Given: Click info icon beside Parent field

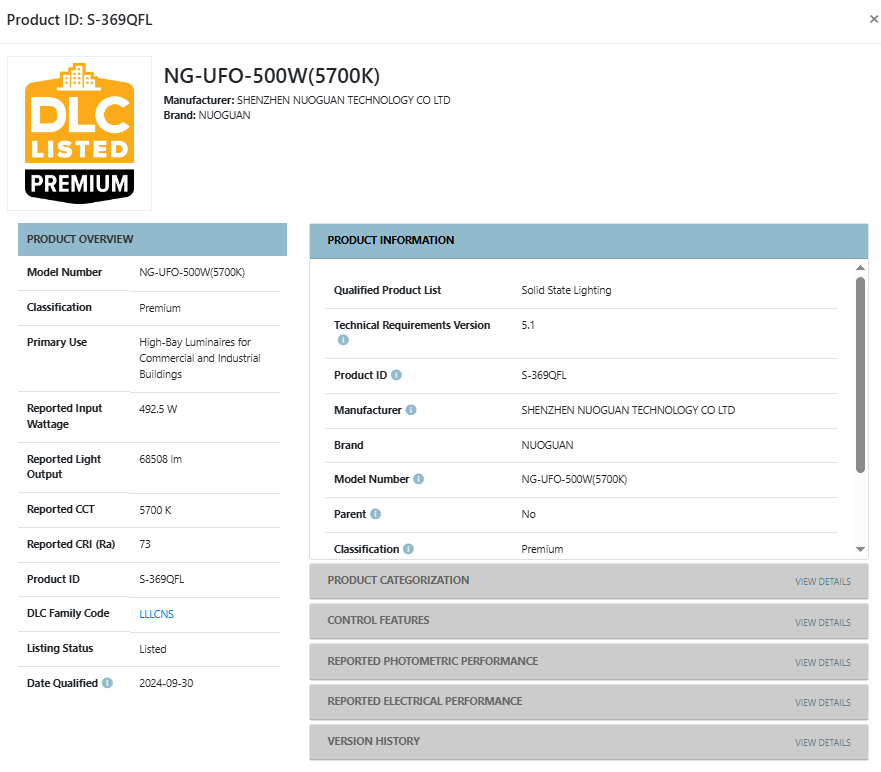Looking at the screenshot, I should (x=375, y=514).
